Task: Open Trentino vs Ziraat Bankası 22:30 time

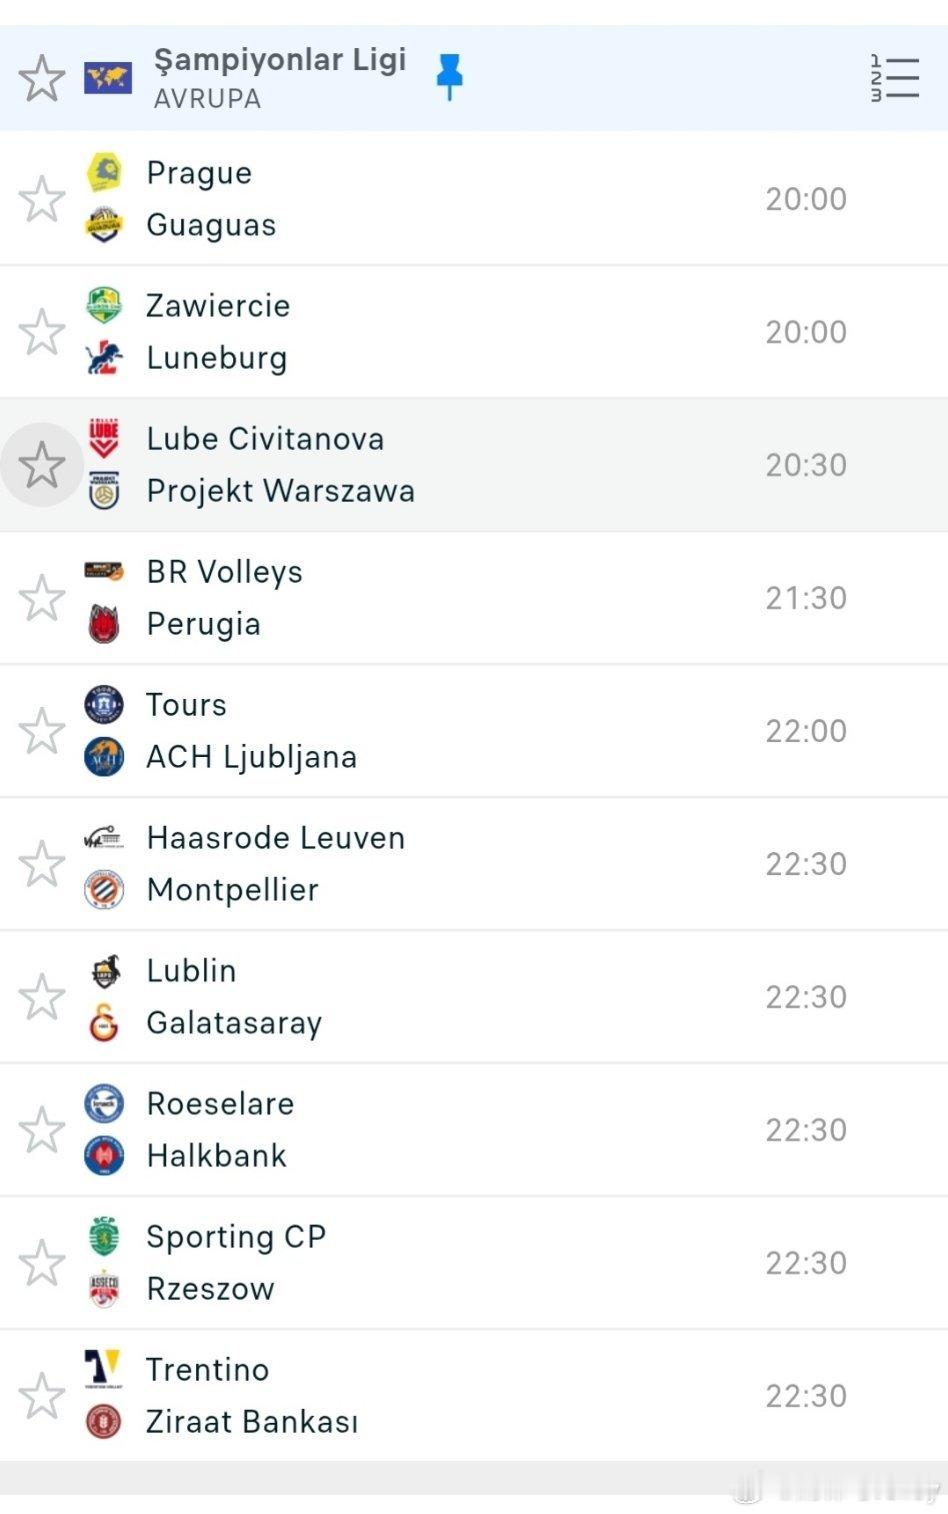Action: click(x=805, y=1396)
